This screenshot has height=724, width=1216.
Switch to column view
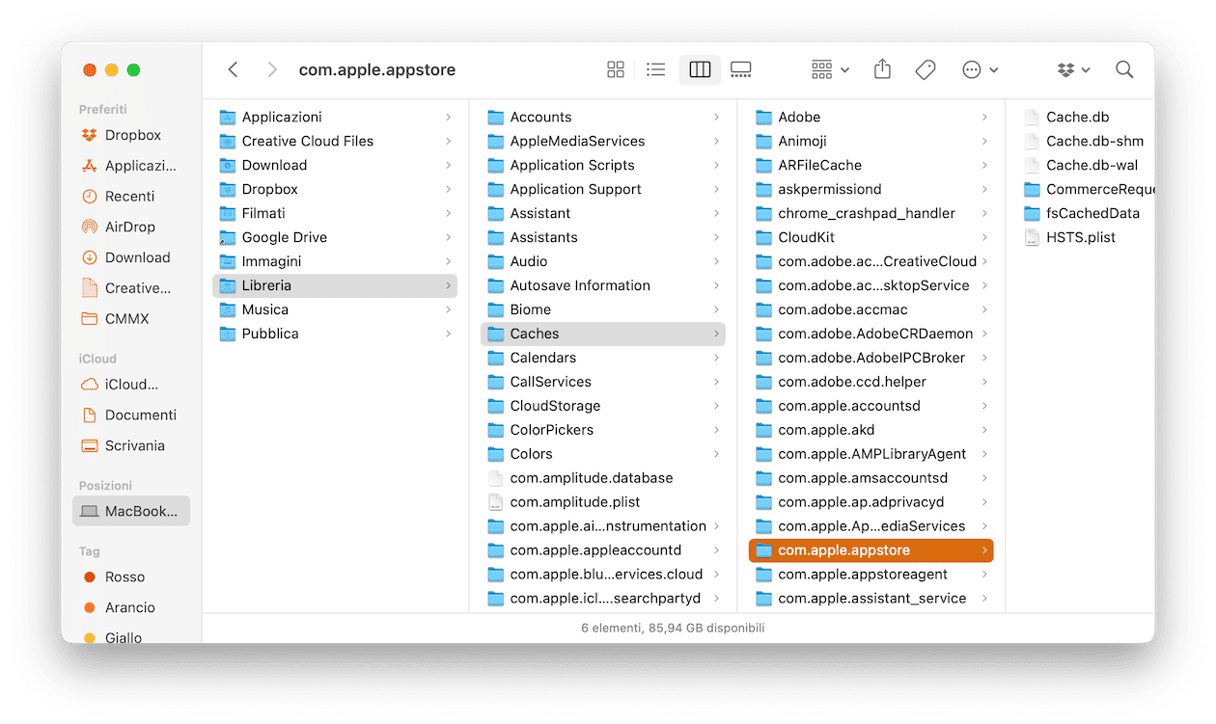coord(700,70)
